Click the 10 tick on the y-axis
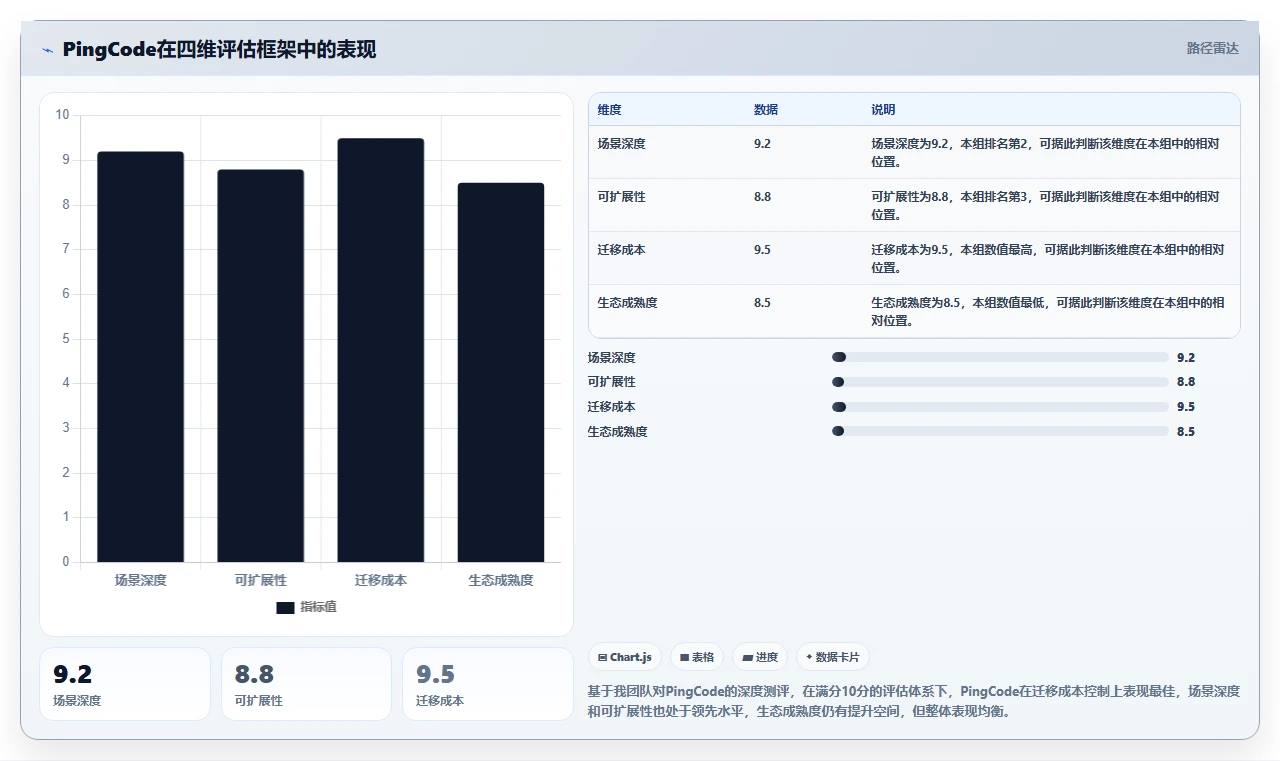Screen dimensions: 1280x761 coord(63,115)
